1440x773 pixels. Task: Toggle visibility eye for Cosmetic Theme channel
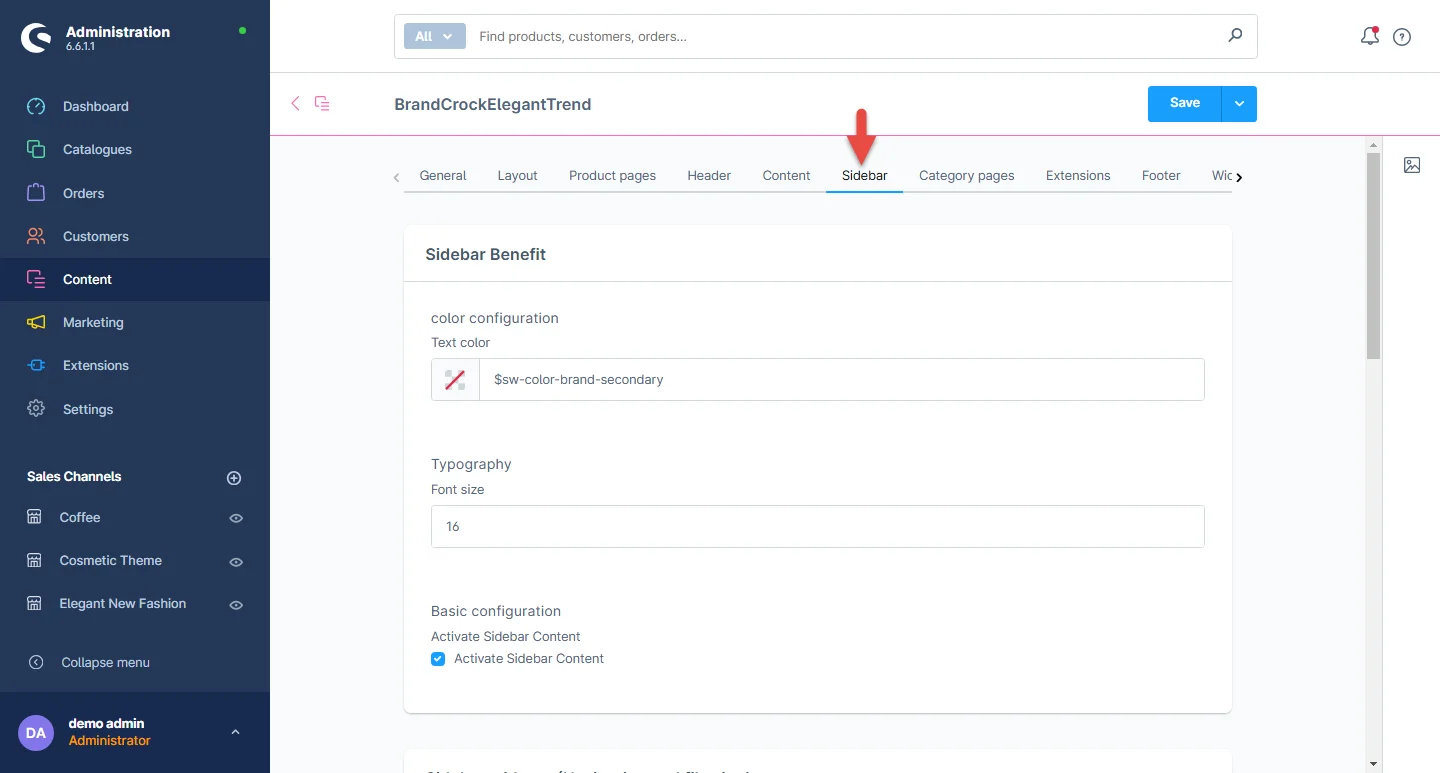pyautogui.click(x=236, y=562)
